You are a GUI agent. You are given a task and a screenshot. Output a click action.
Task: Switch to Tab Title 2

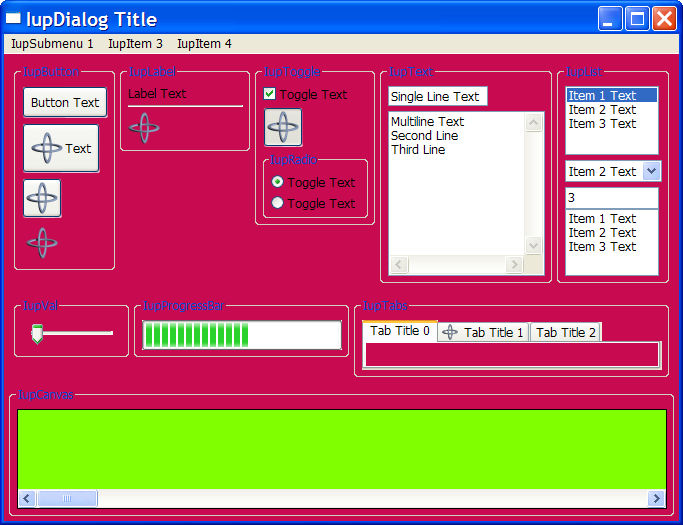[x=566, y=332]
